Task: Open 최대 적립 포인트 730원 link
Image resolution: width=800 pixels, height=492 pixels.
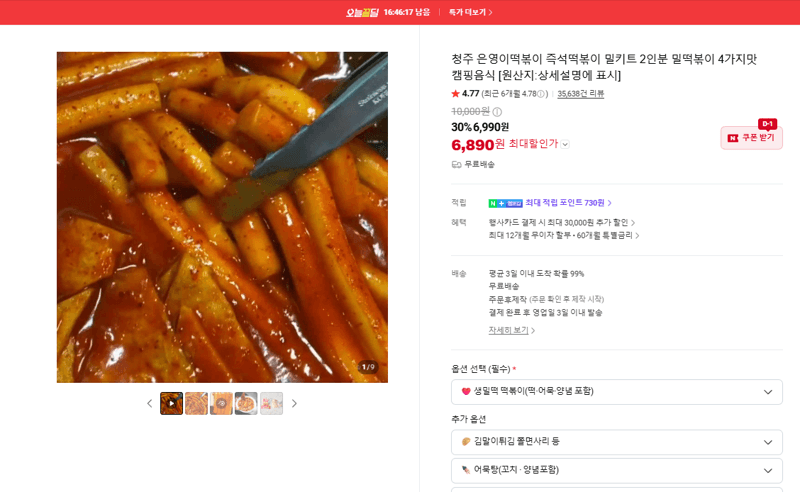Action: 568,203
